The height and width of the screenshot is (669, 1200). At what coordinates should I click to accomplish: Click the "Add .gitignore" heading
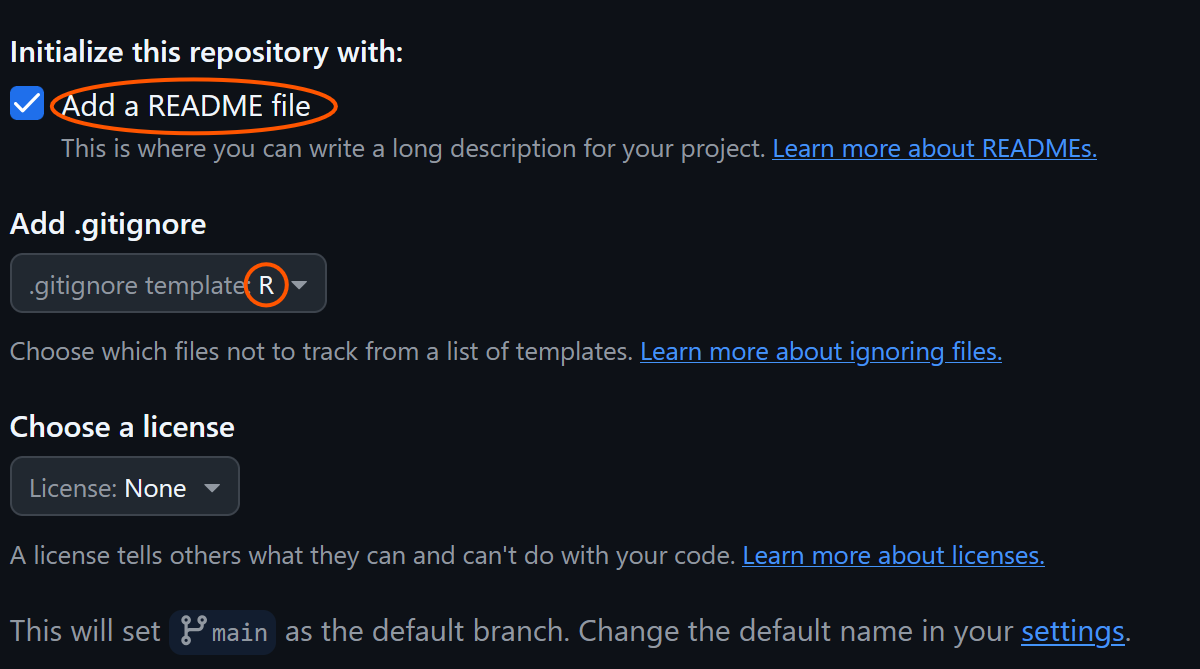(x=108, y=224)
